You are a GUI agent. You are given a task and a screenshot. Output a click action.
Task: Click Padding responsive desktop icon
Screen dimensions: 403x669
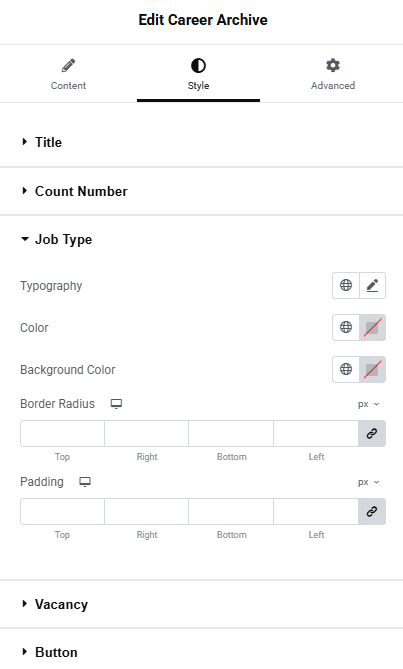click(x=85, y=482)
